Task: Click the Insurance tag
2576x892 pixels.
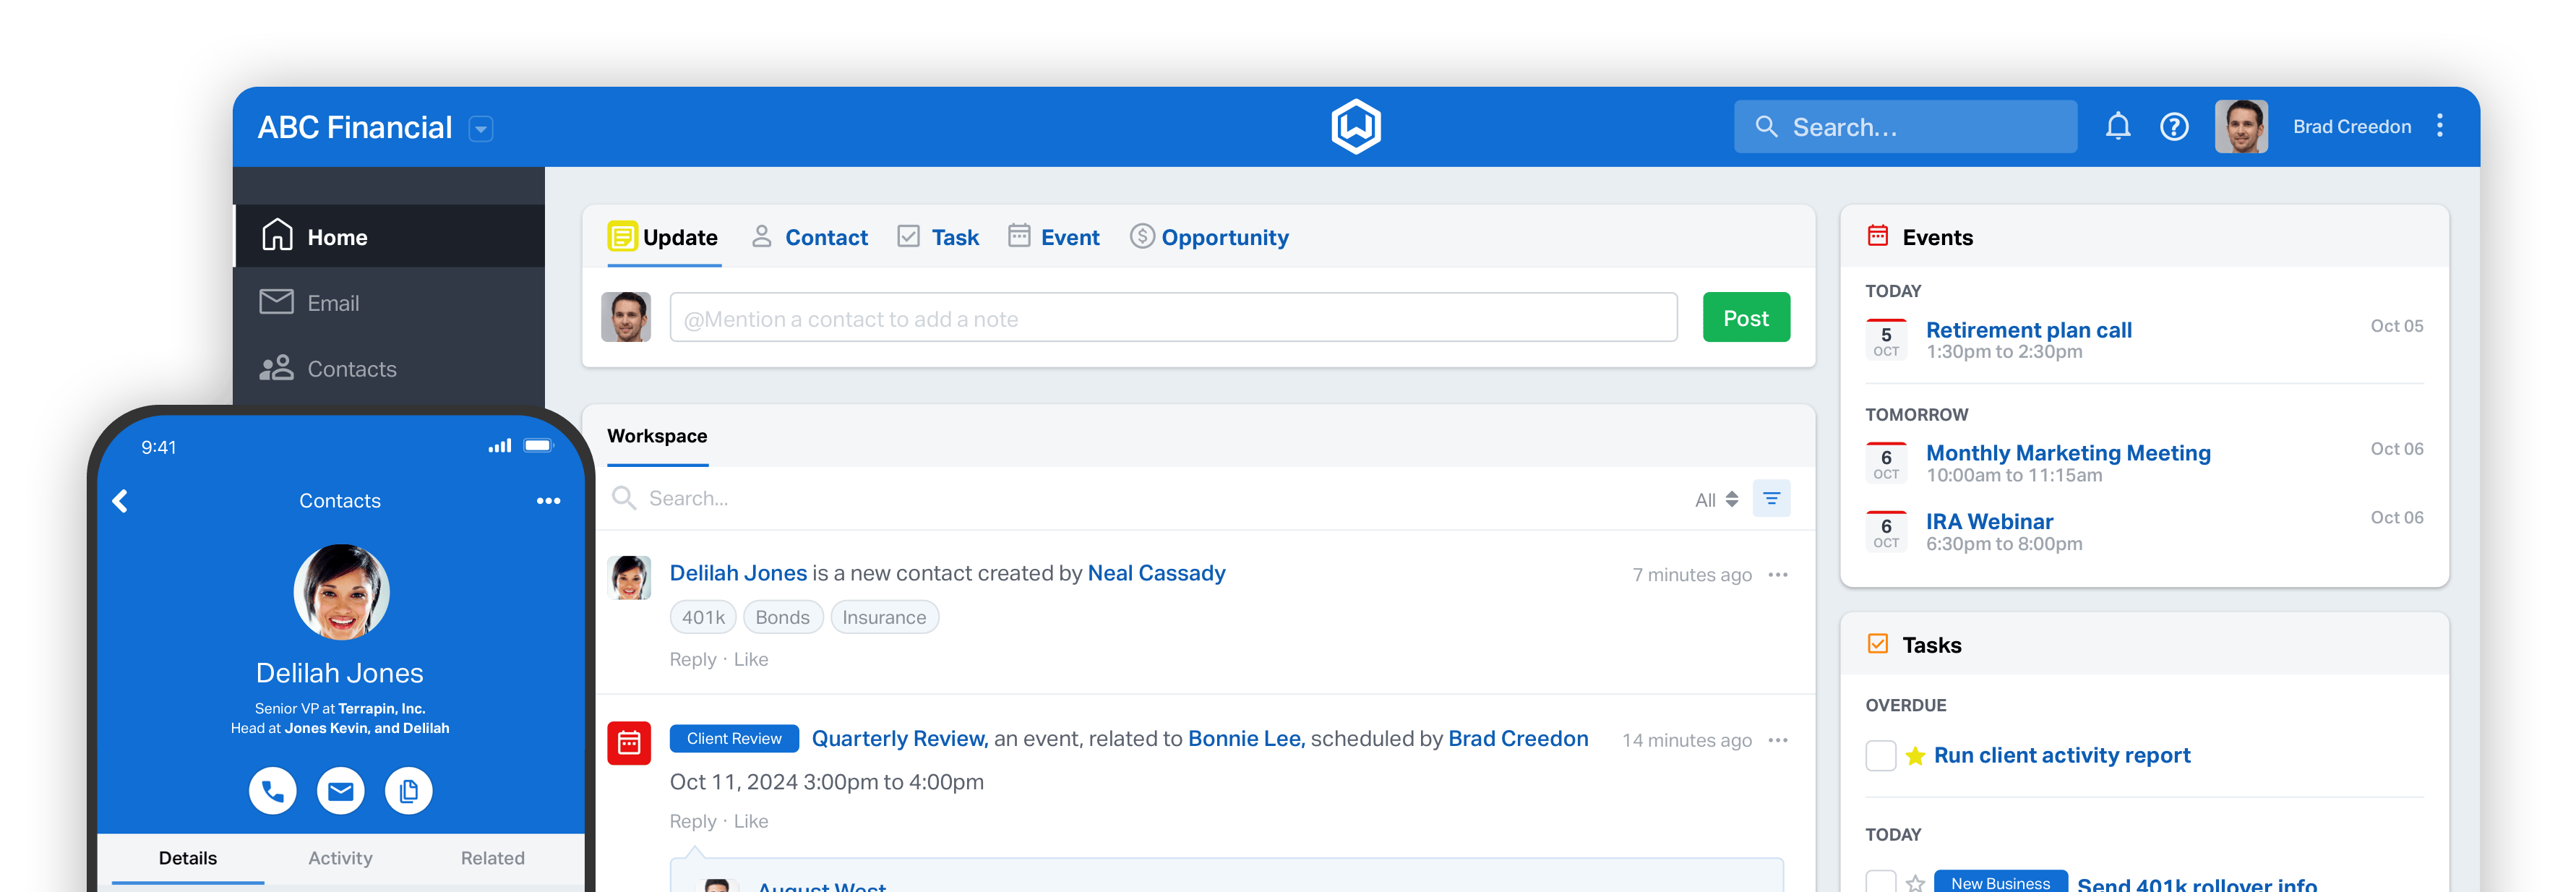Action: coord(884,618)
